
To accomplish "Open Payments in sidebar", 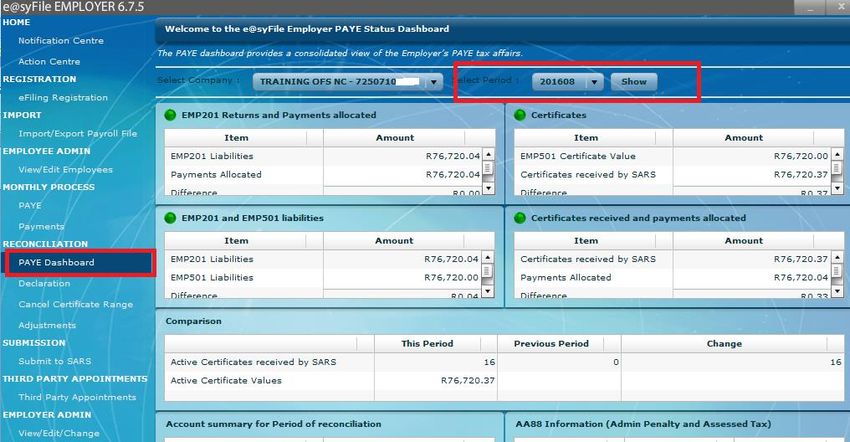I will pos(41,227).
